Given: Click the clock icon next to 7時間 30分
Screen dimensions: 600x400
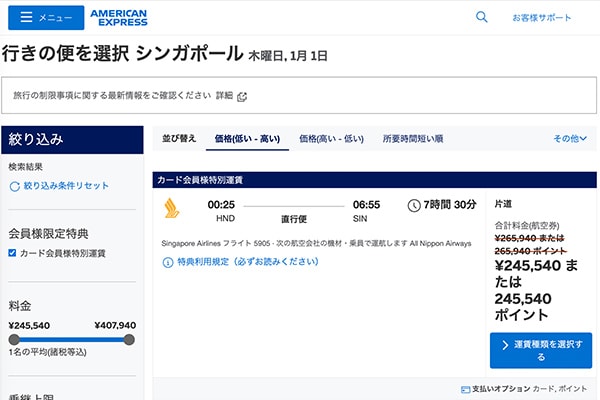Looking at the screenshot, I should click(415, 206).
